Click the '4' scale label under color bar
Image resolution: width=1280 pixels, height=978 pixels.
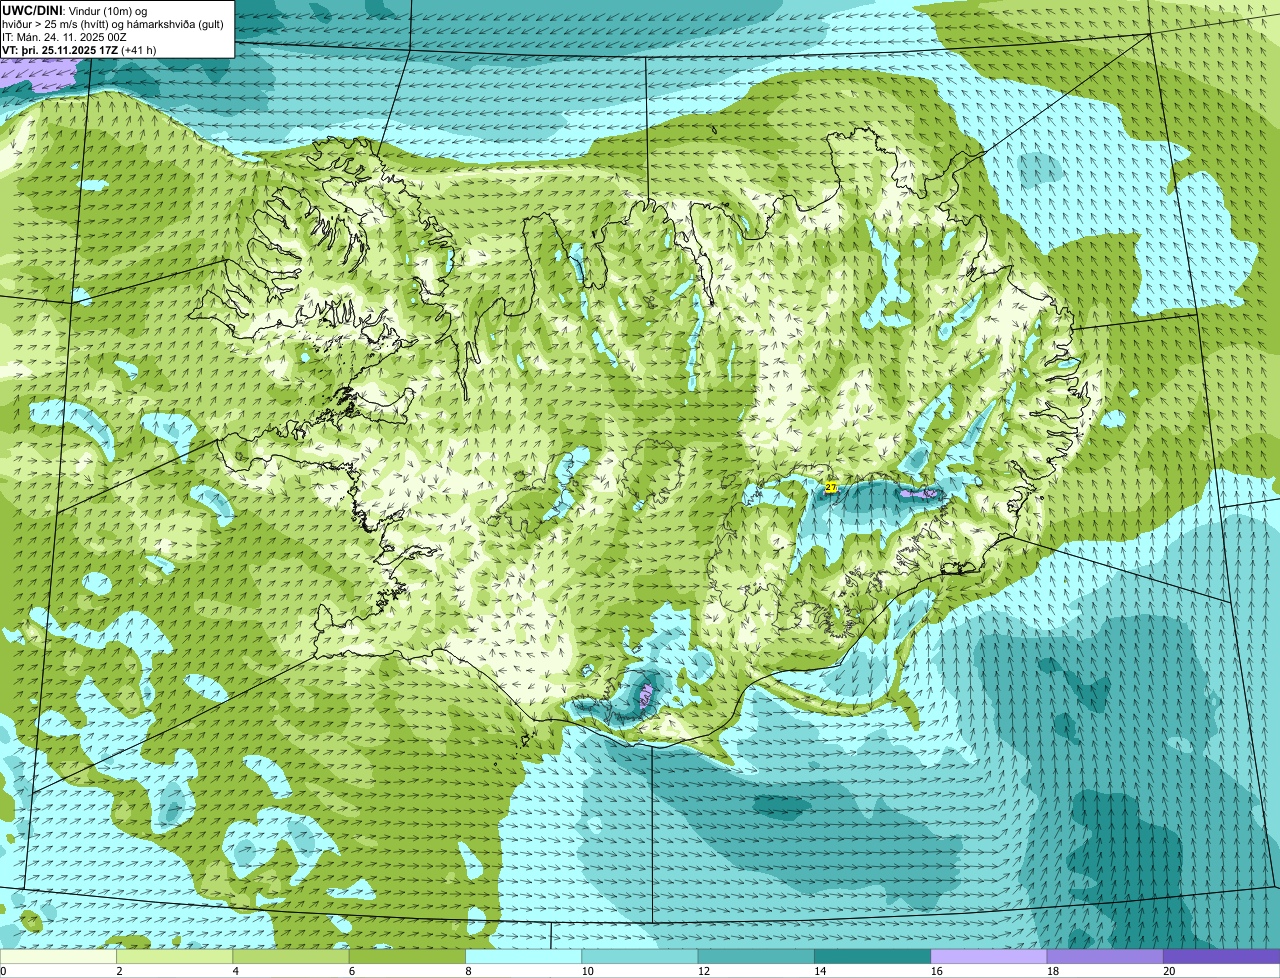click(235, 971)
